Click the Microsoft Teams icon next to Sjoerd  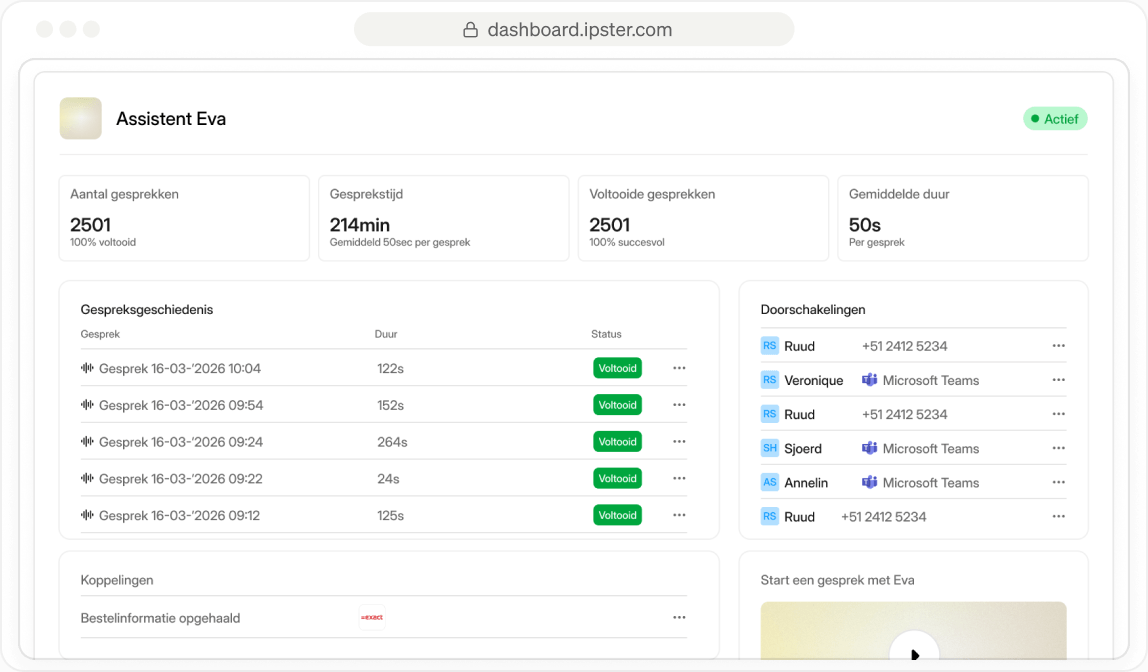coord(869,448)
